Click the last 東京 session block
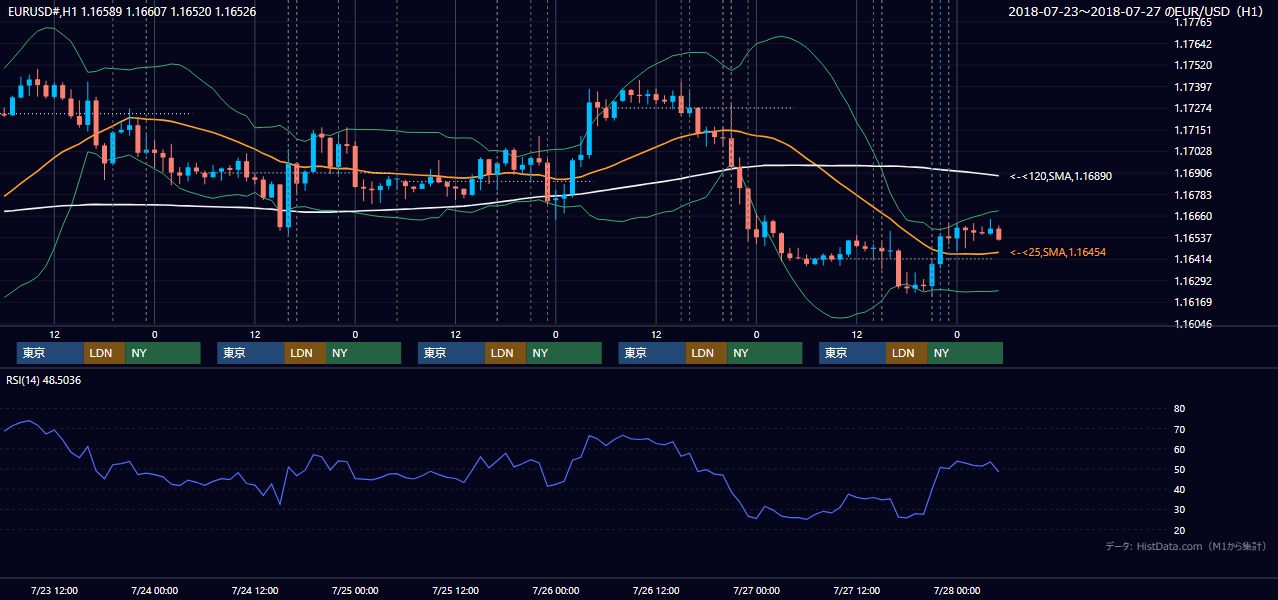 point(852,353)
